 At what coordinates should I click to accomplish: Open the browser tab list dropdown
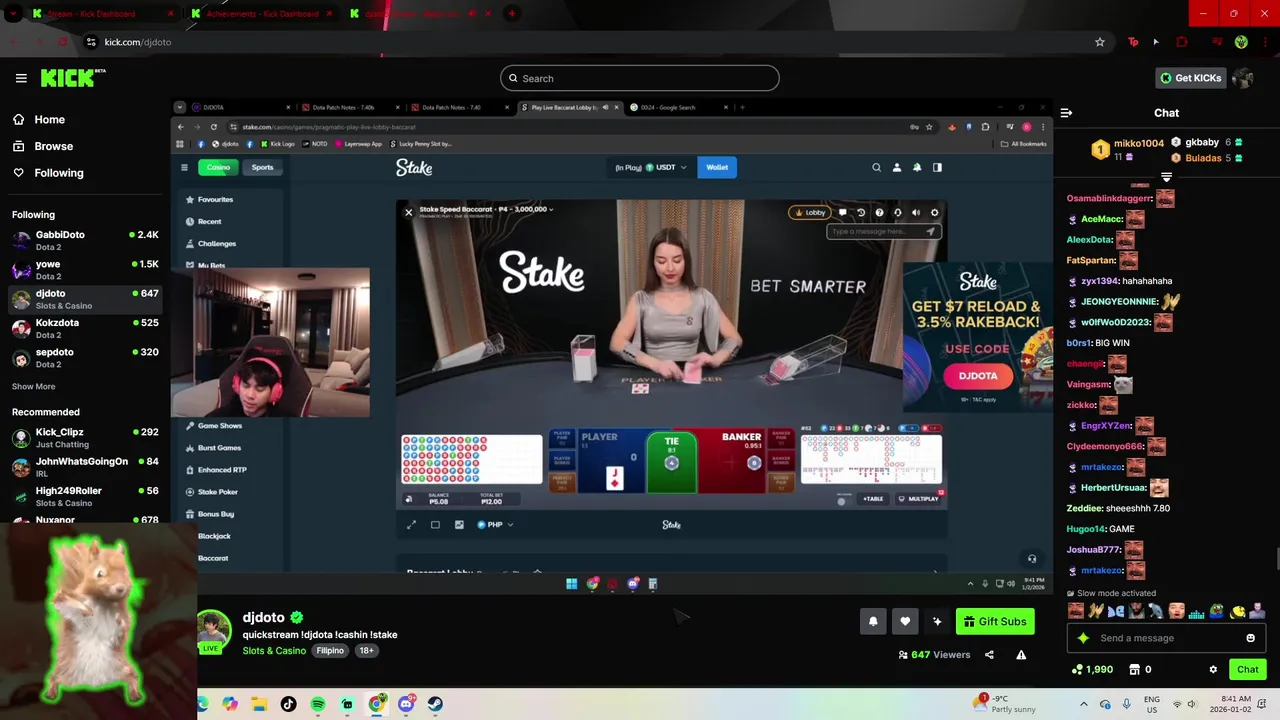pyautogui.click(x=13, y=14)
